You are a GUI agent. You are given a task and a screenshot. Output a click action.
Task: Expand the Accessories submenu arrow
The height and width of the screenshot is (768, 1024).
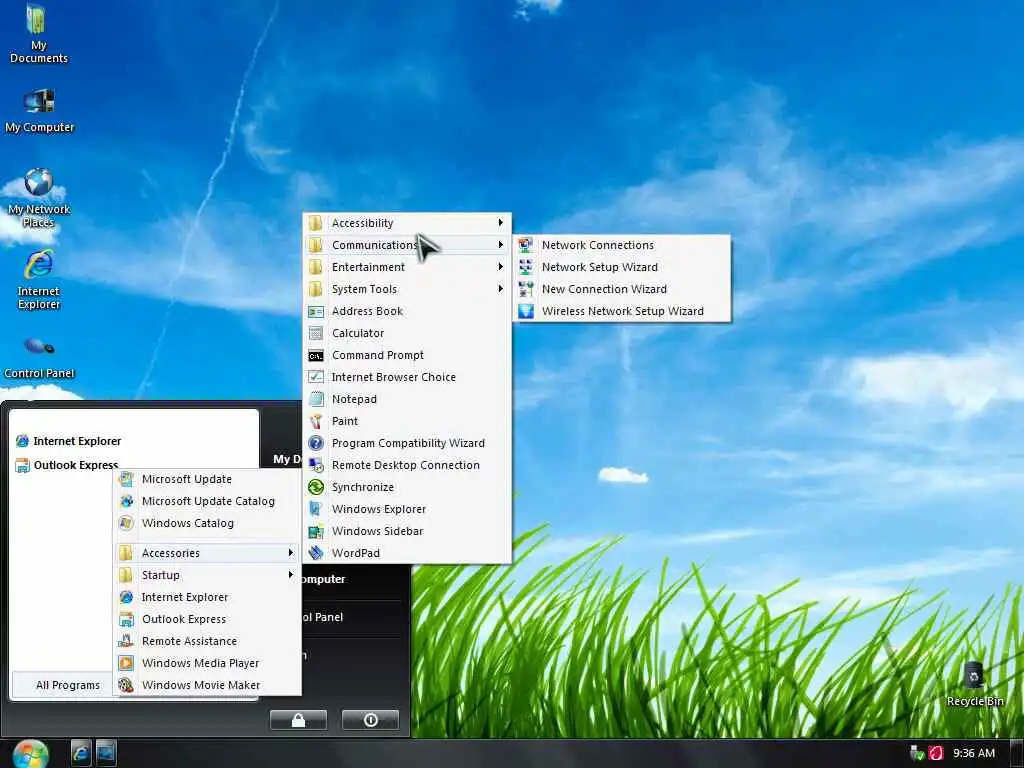pos(291,553)
